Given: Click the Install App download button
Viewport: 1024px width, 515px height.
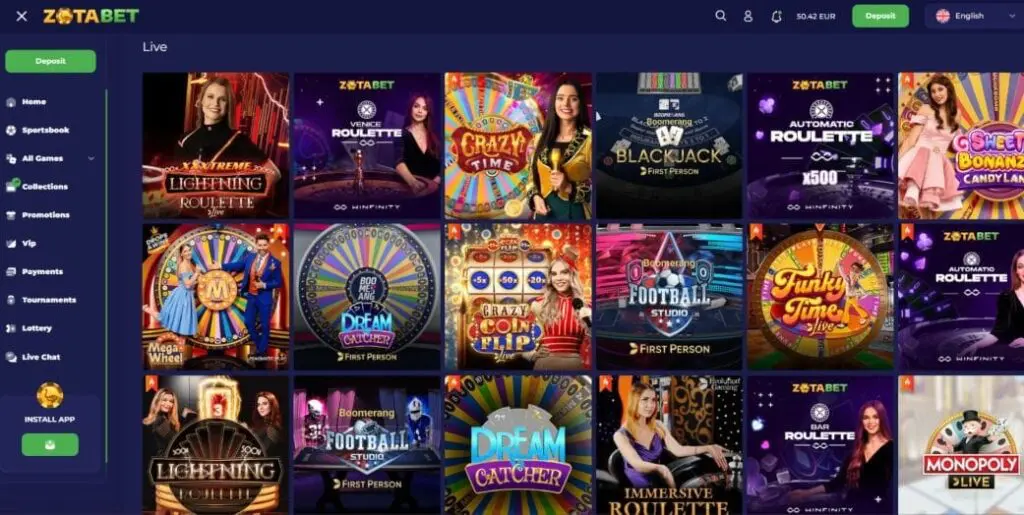Looking at the screenshot, I should [50, 445].
